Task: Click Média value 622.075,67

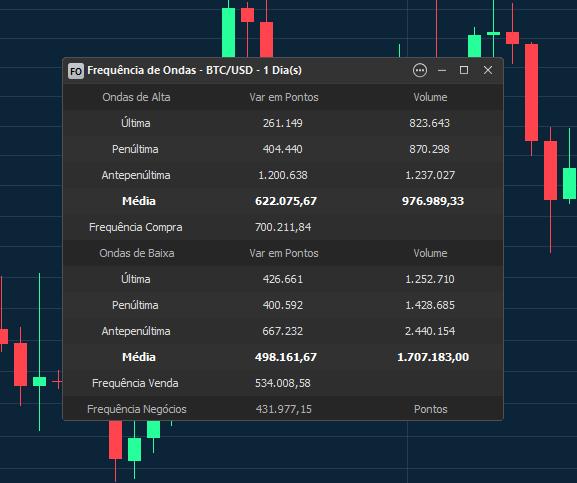Action: click(x=286, y=201)
